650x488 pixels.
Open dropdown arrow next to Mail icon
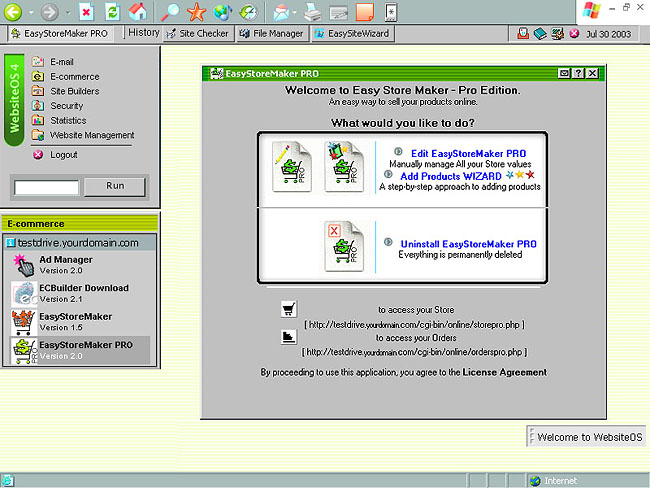tap(294, 12)
